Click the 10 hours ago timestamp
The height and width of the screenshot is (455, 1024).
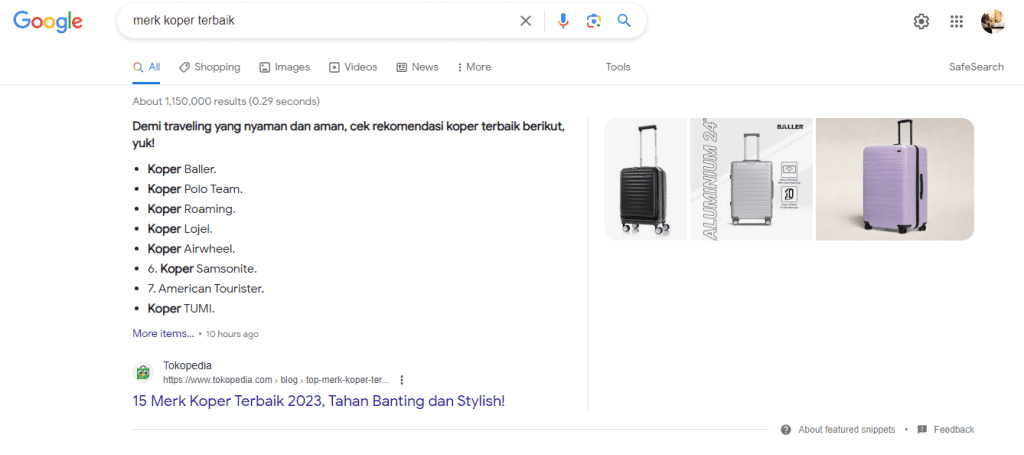232,334
